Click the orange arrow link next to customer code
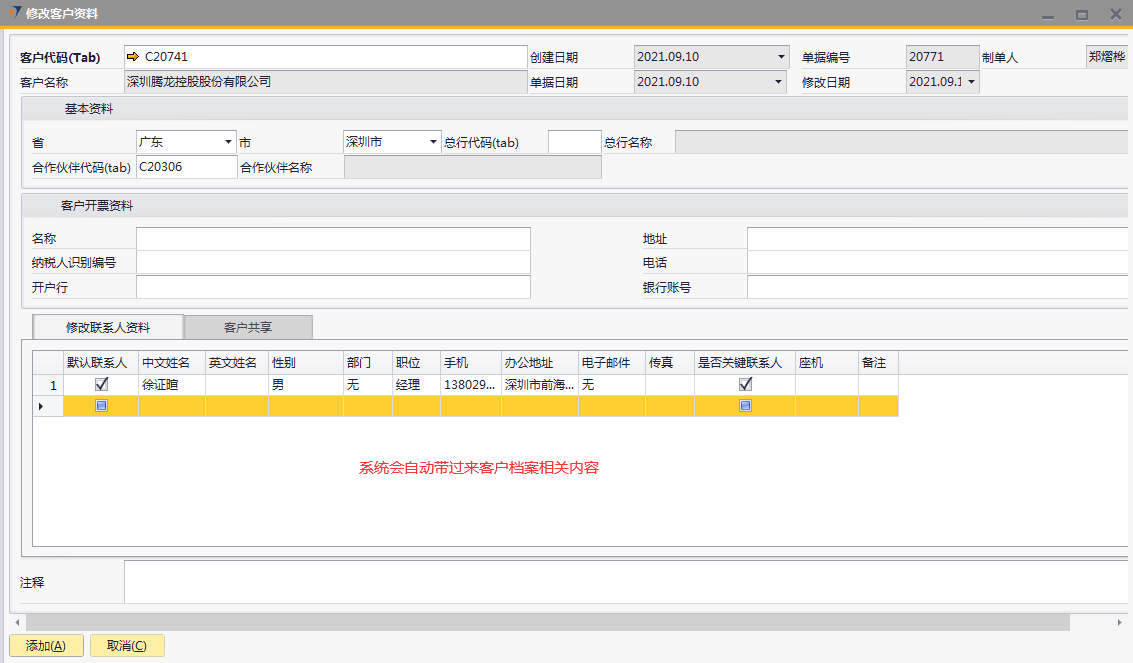The width and height of the screenshot is (1133, 663). (x=133, y=57)
